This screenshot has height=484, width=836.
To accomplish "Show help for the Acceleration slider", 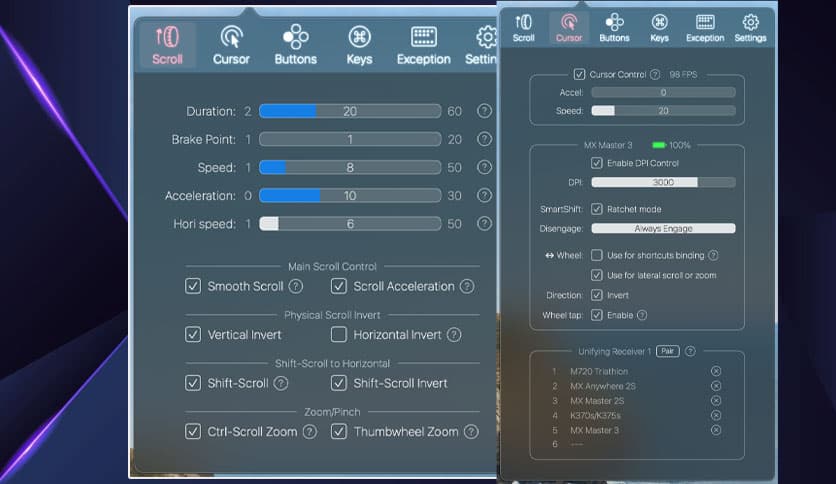I will pyautogui.click(x=484, y=195).
